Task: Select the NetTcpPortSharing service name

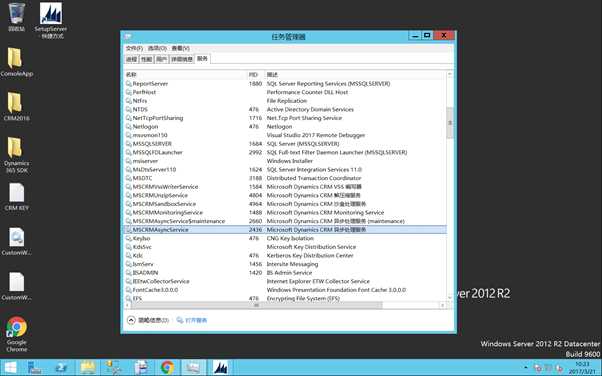Action: click(x=158, y=118)
